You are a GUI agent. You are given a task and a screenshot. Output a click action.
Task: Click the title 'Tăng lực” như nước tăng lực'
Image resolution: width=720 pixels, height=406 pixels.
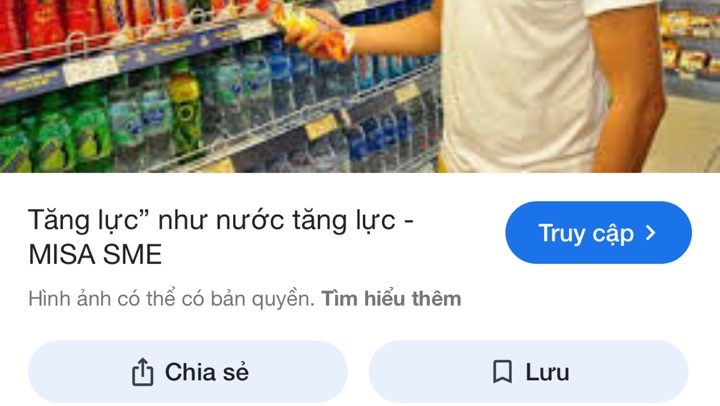(211, 220)
